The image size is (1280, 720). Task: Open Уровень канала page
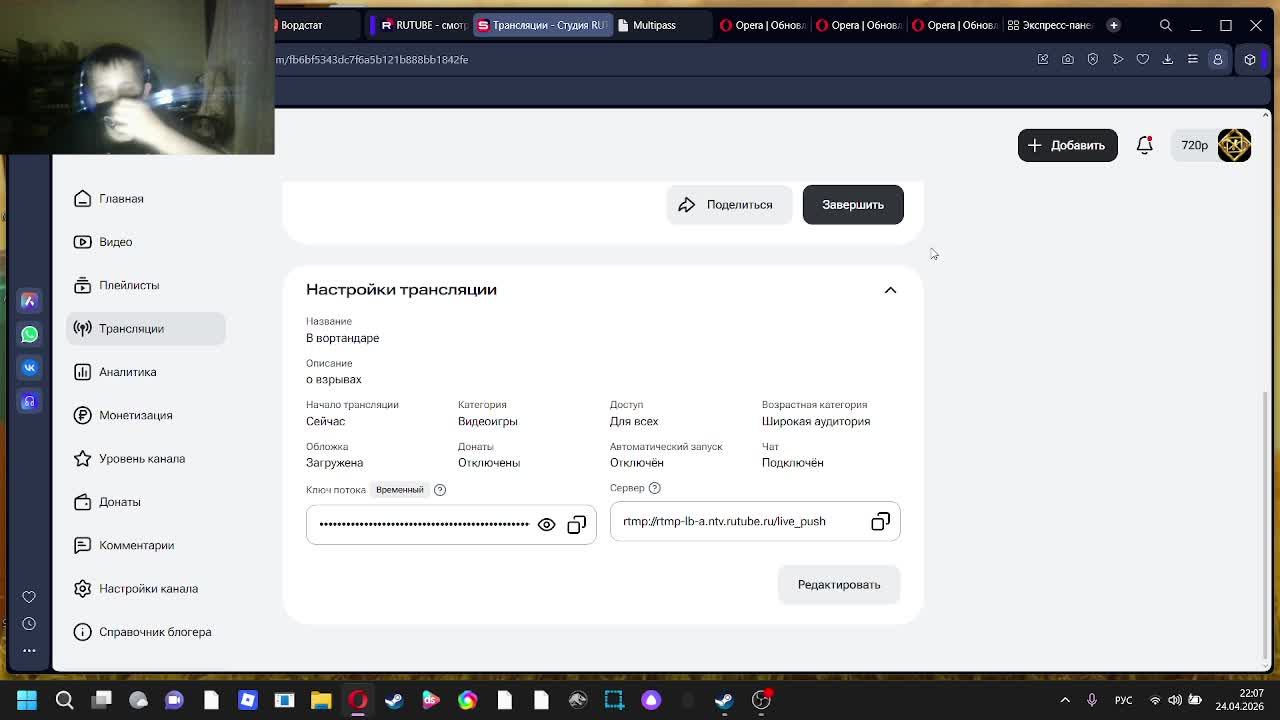click(146, 459)
